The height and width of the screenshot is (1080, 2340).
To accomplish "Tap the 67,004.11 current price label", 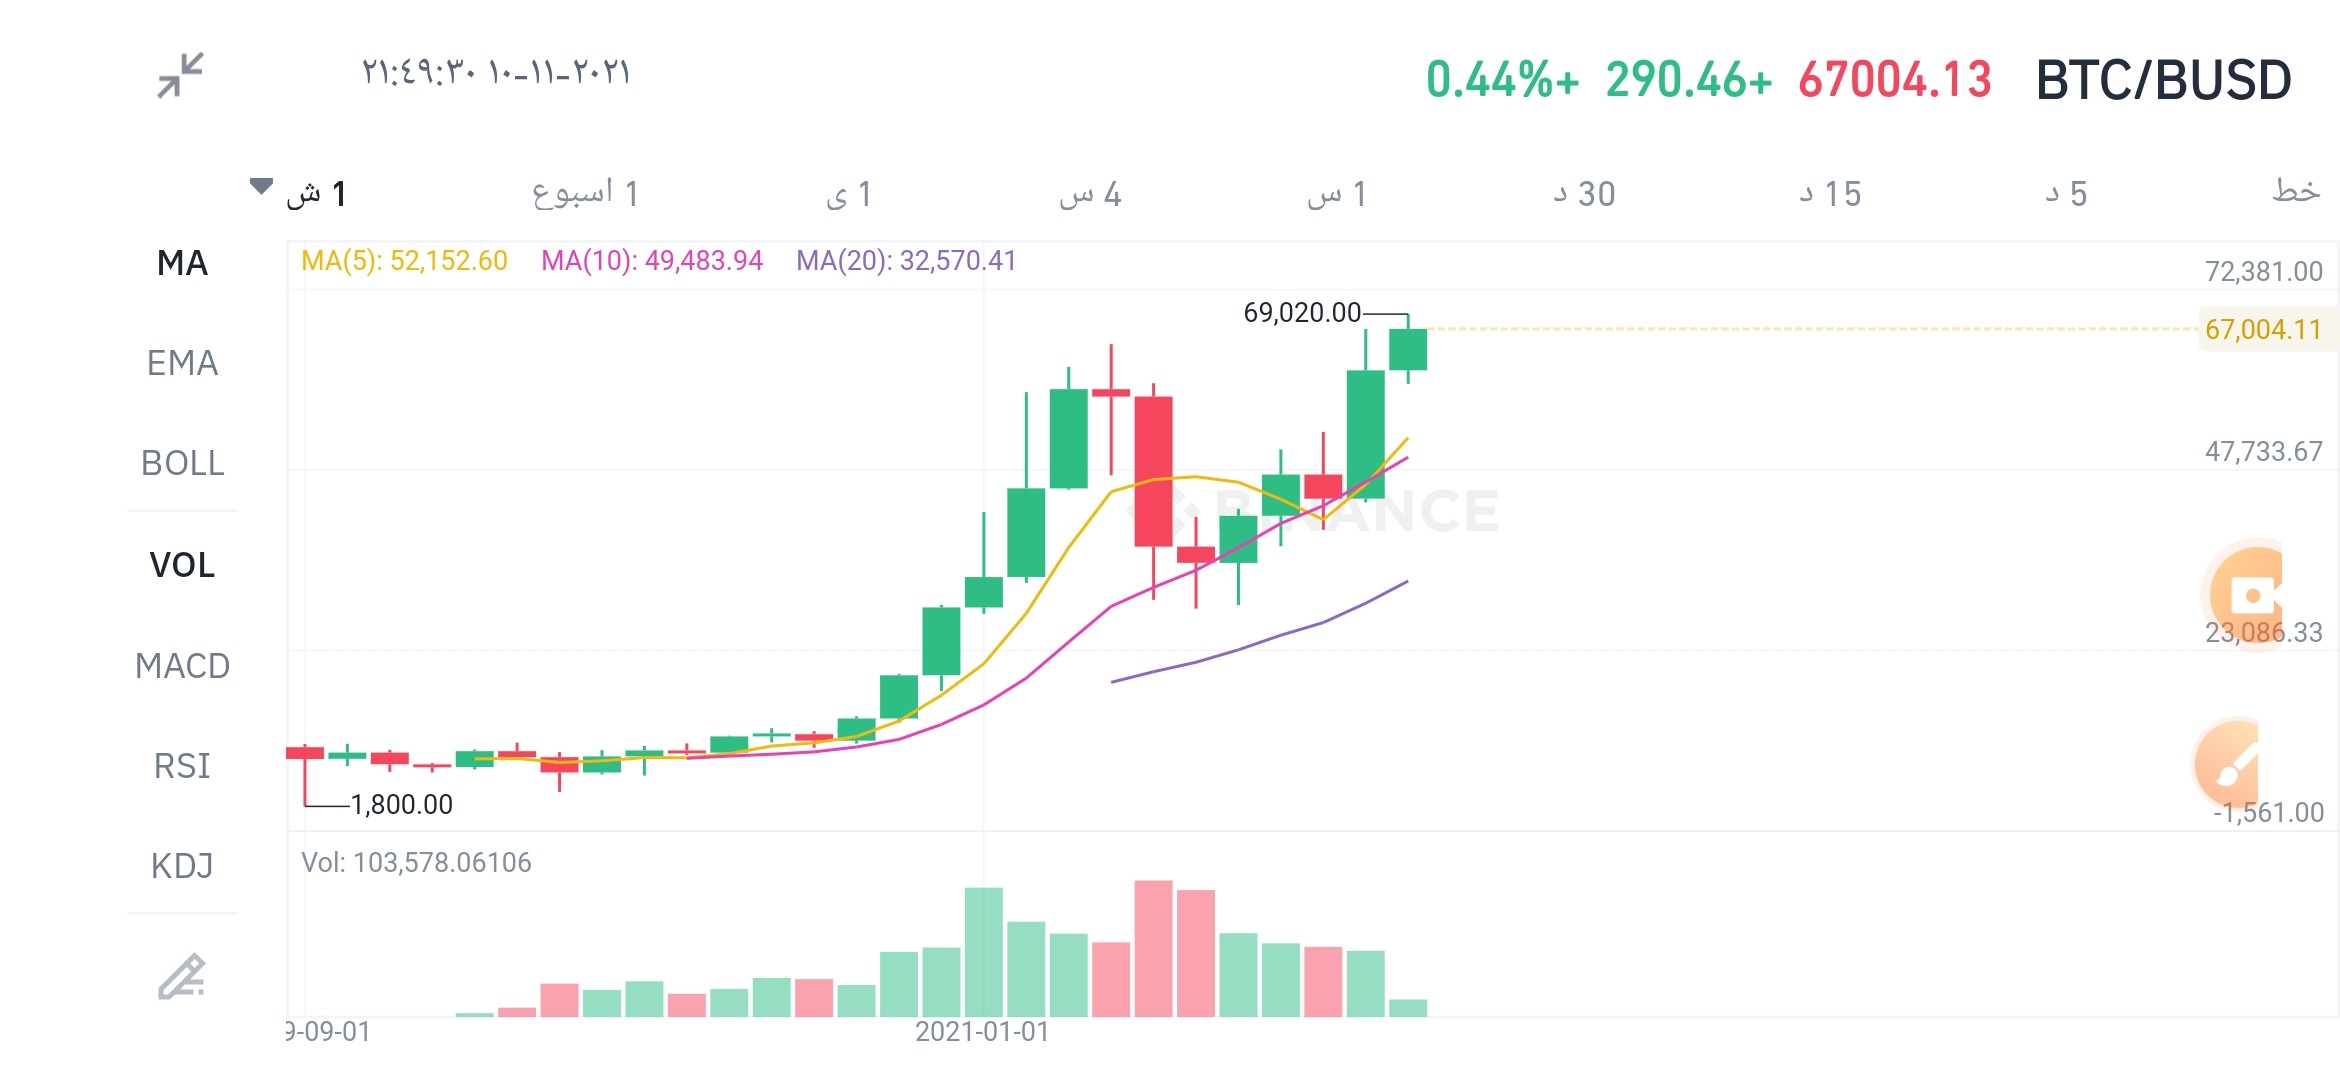I will [2262, 329].
